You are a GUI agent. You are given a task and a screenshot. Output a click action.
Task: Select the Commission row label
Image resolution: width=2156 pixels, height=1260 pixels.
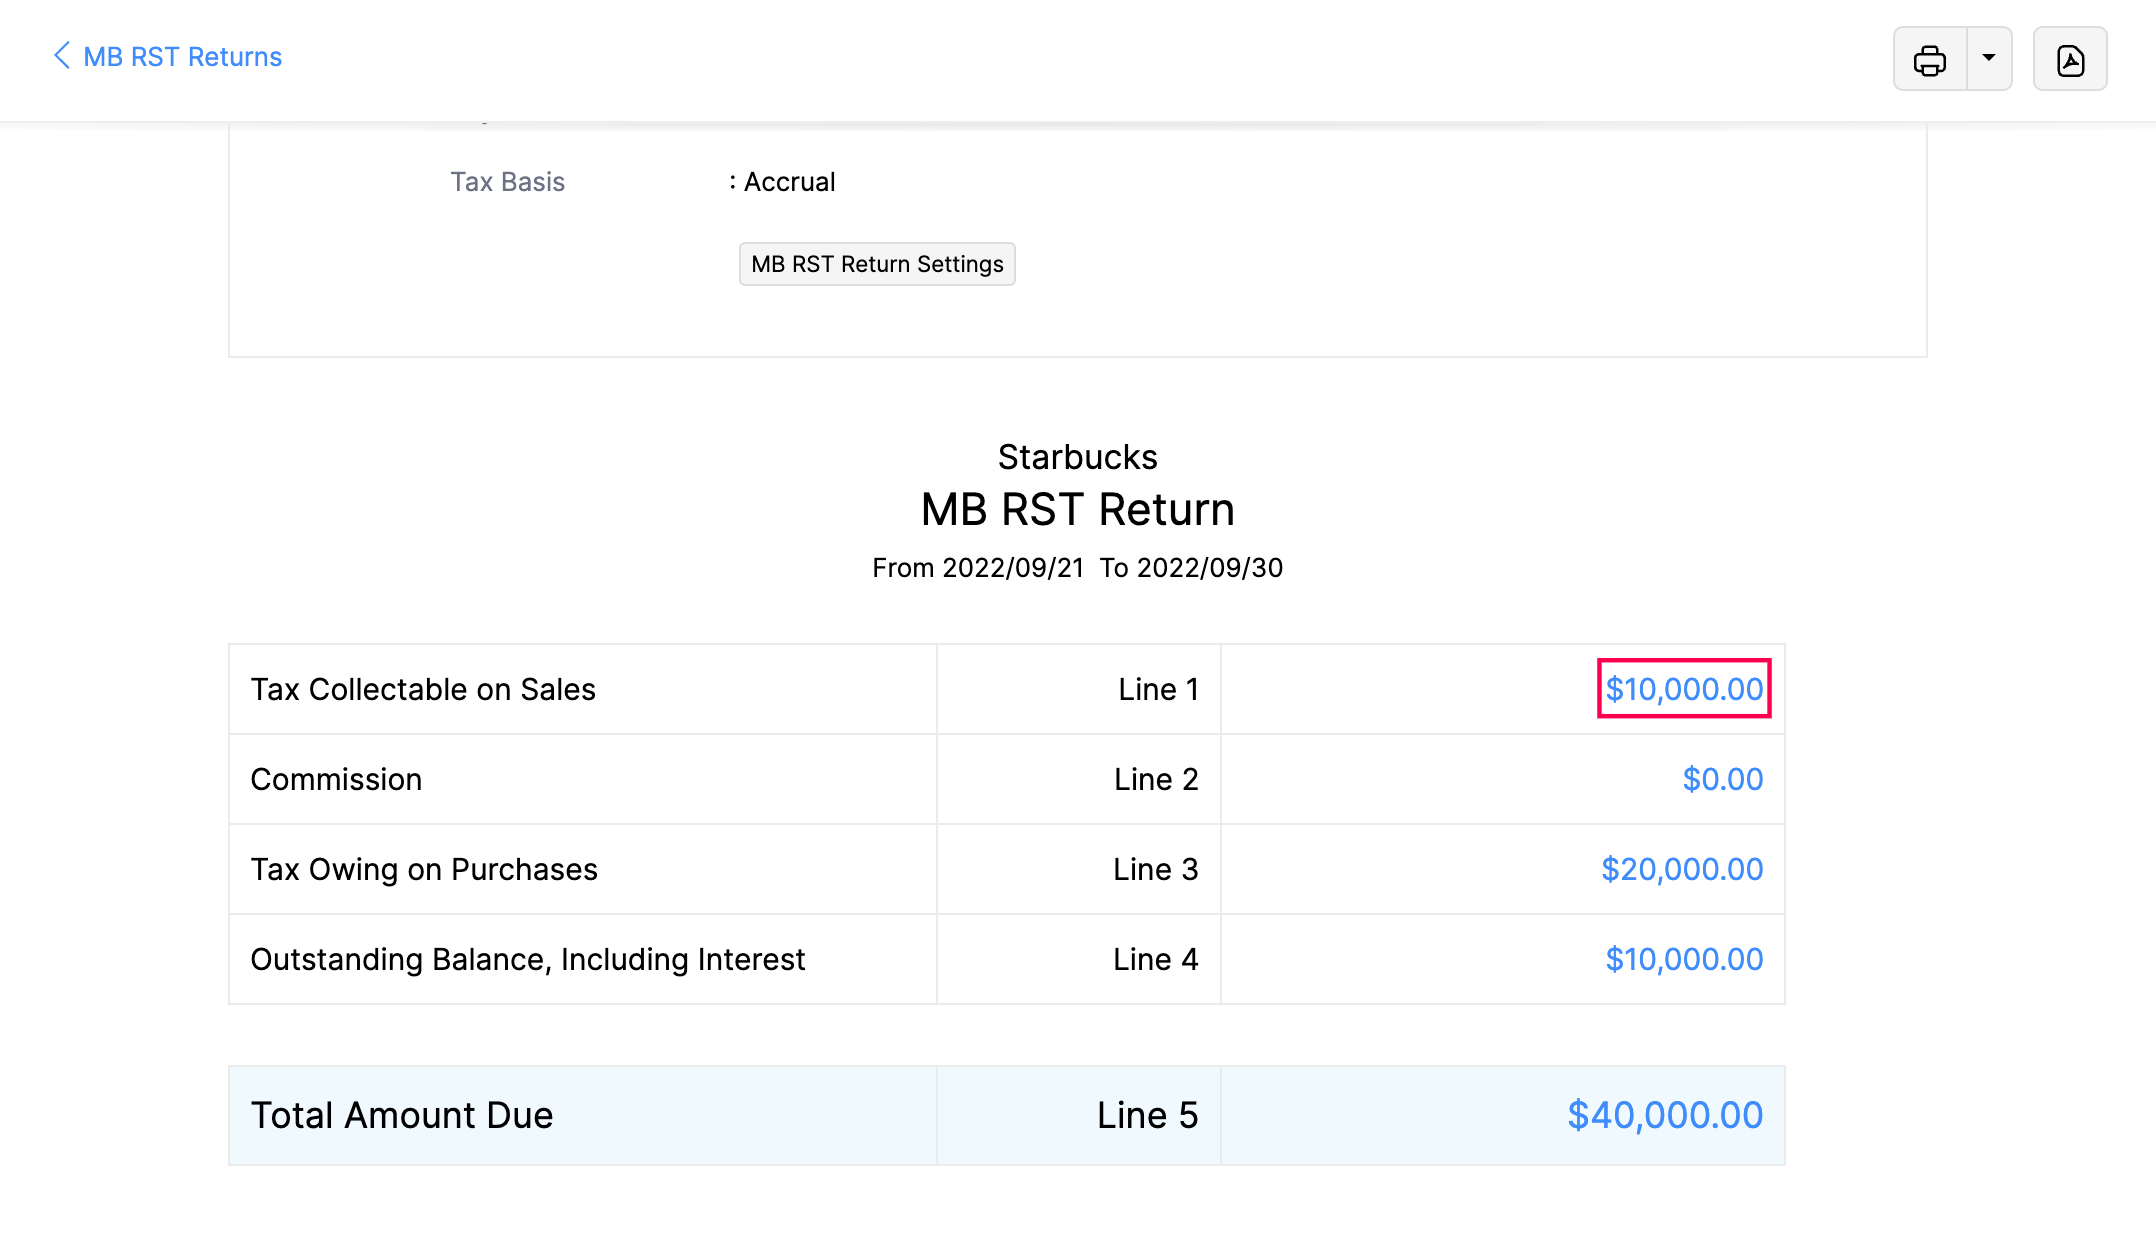click(x=336, y=779)
